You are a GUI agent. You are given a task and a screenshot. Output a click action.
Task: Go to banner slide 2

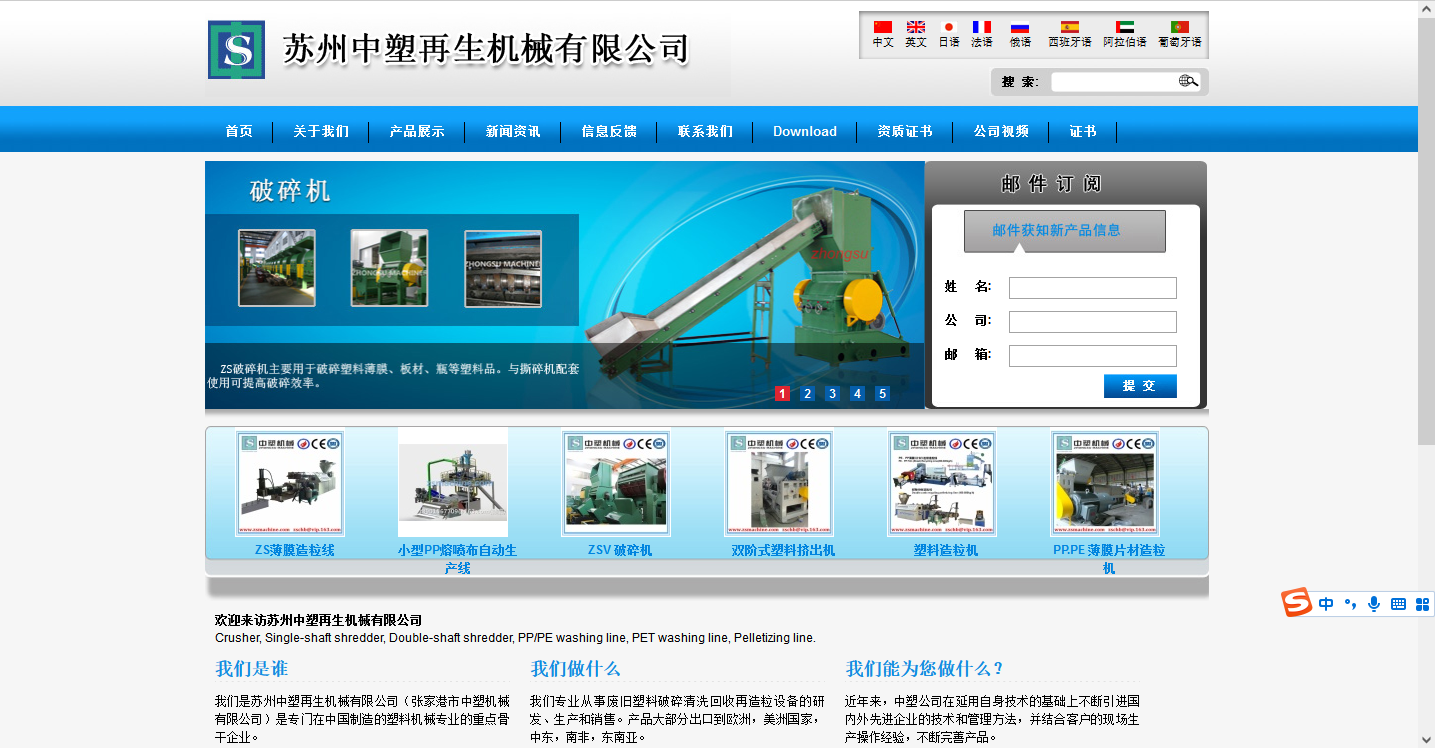pos(807,393)
